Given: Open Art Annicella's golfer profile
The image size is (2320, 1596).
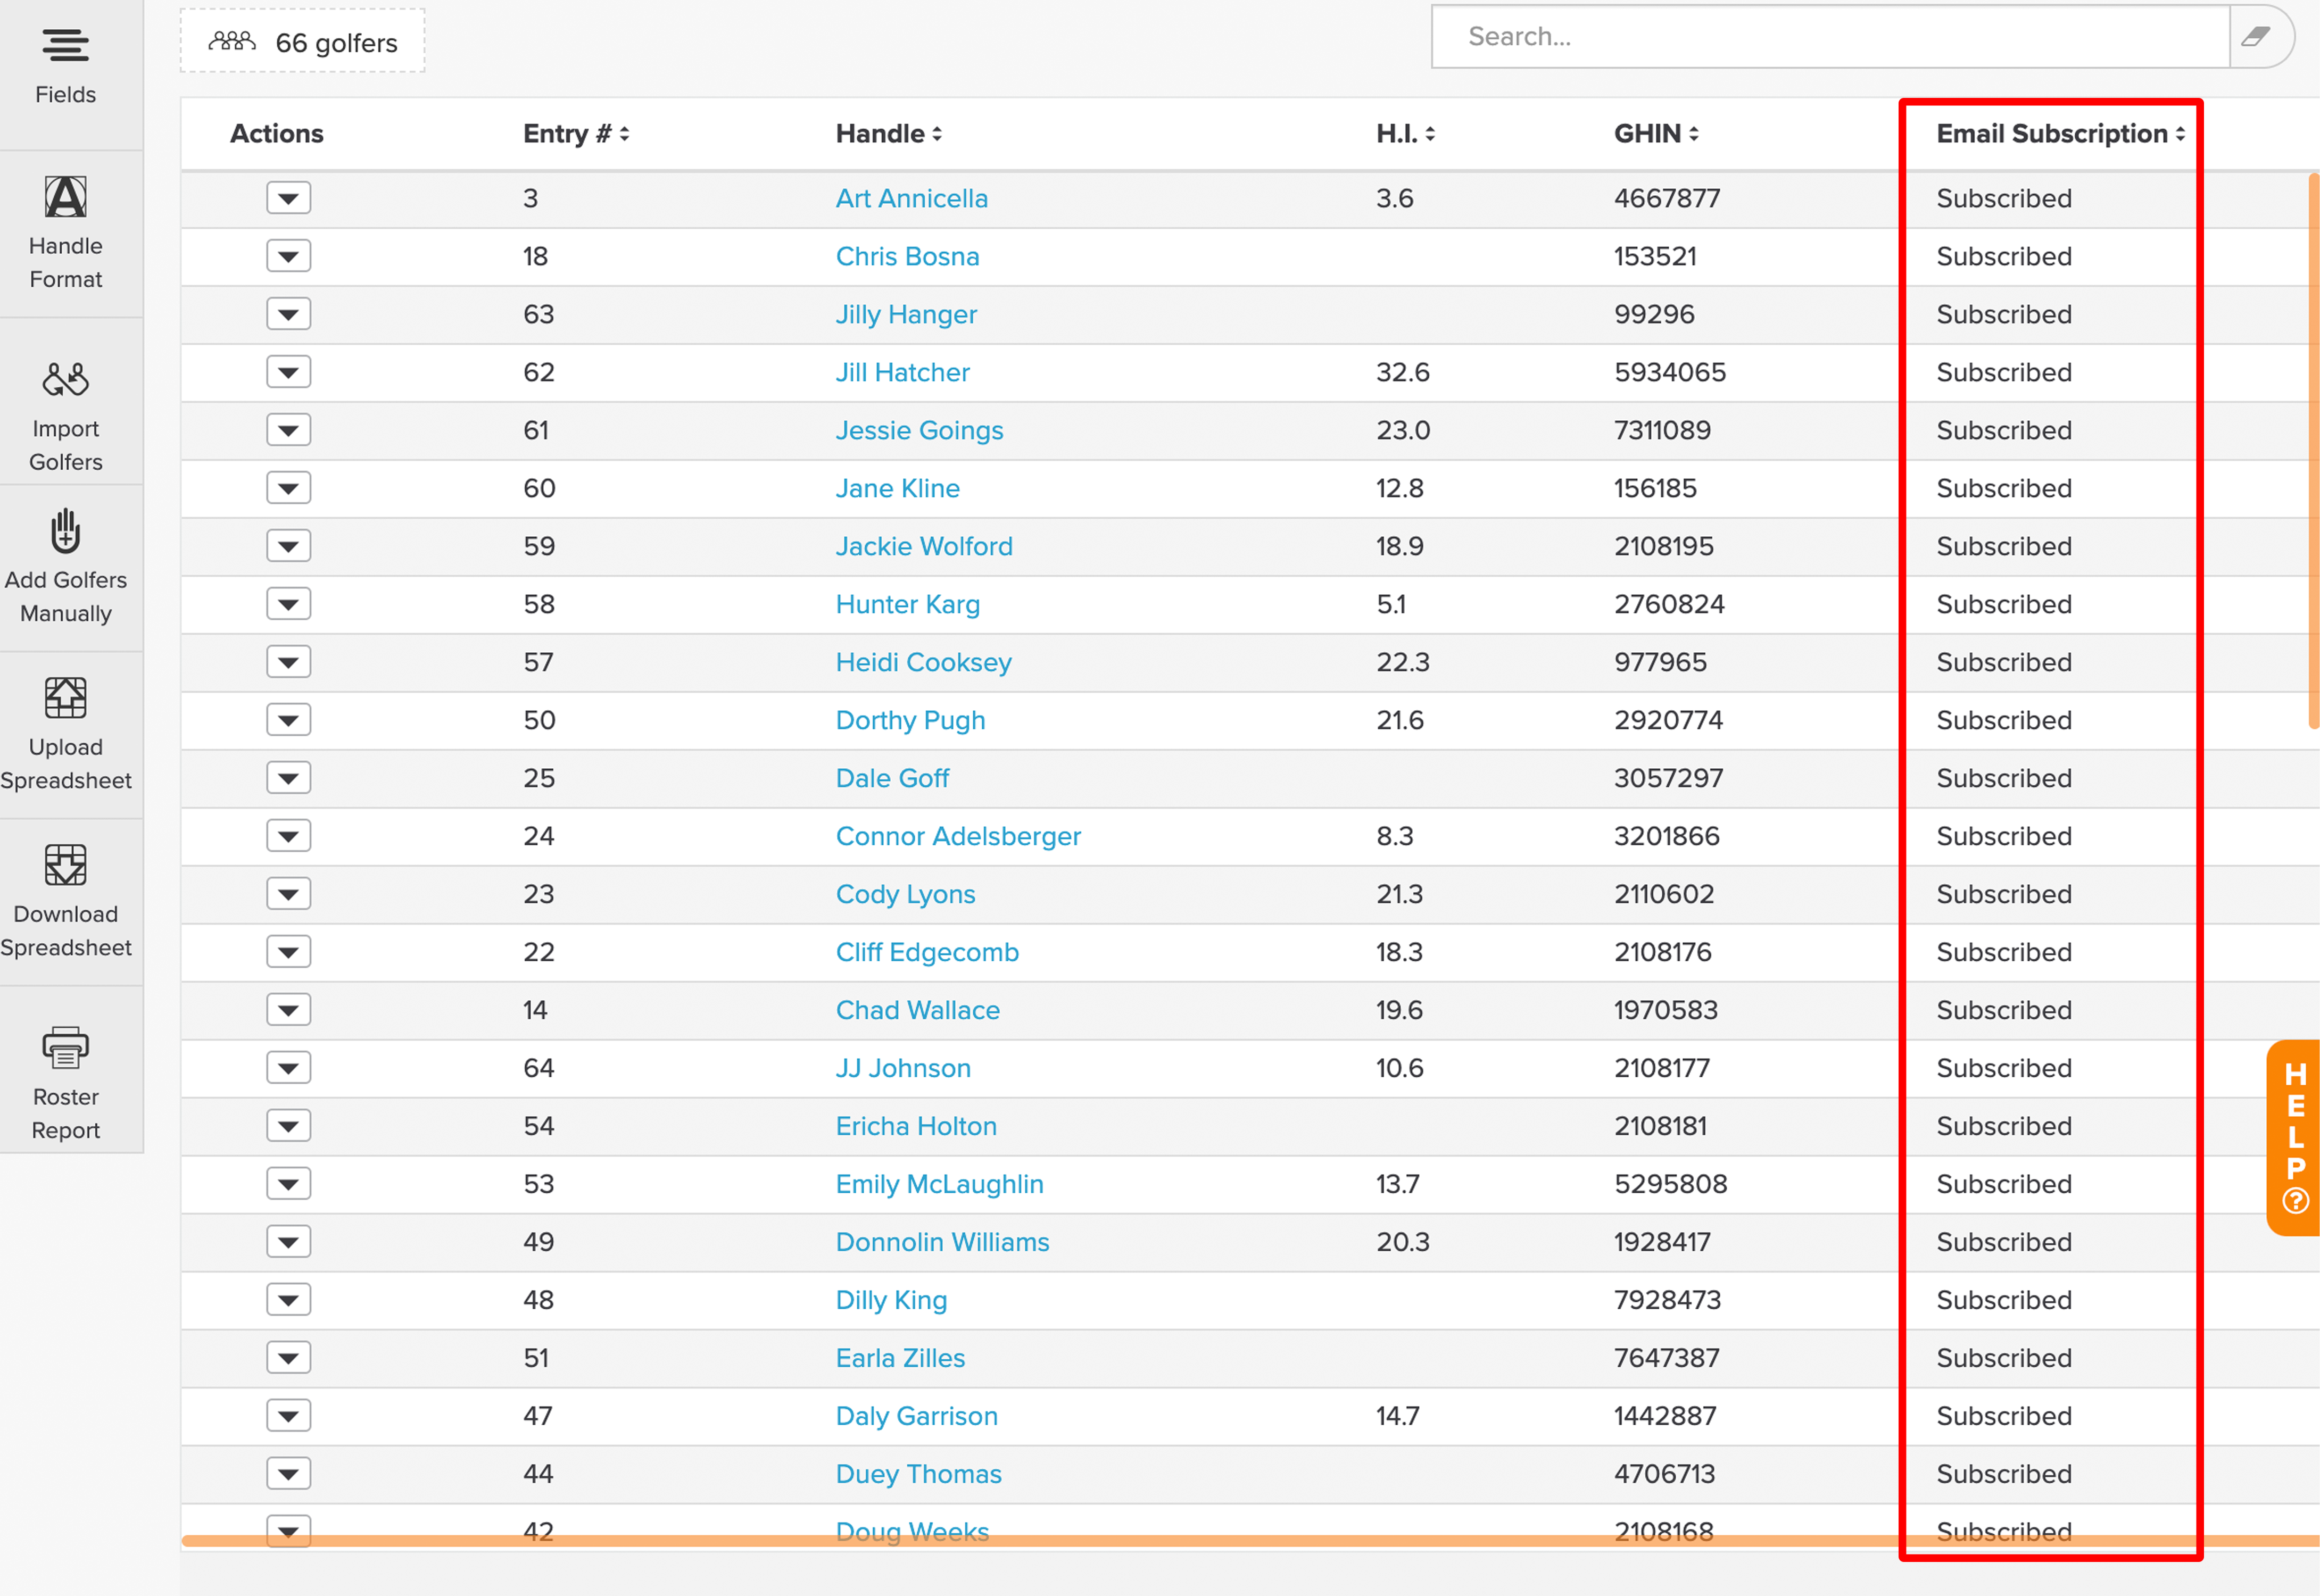Looking at the screenshot, I should click(911, 198).
